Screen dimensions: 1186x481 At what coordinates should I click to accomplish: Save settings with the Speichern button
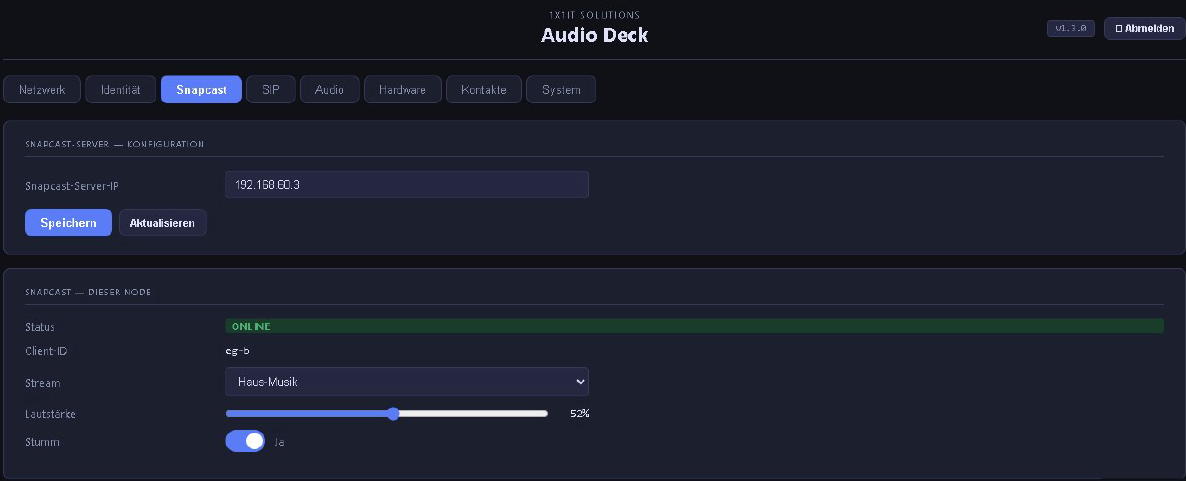68,223
